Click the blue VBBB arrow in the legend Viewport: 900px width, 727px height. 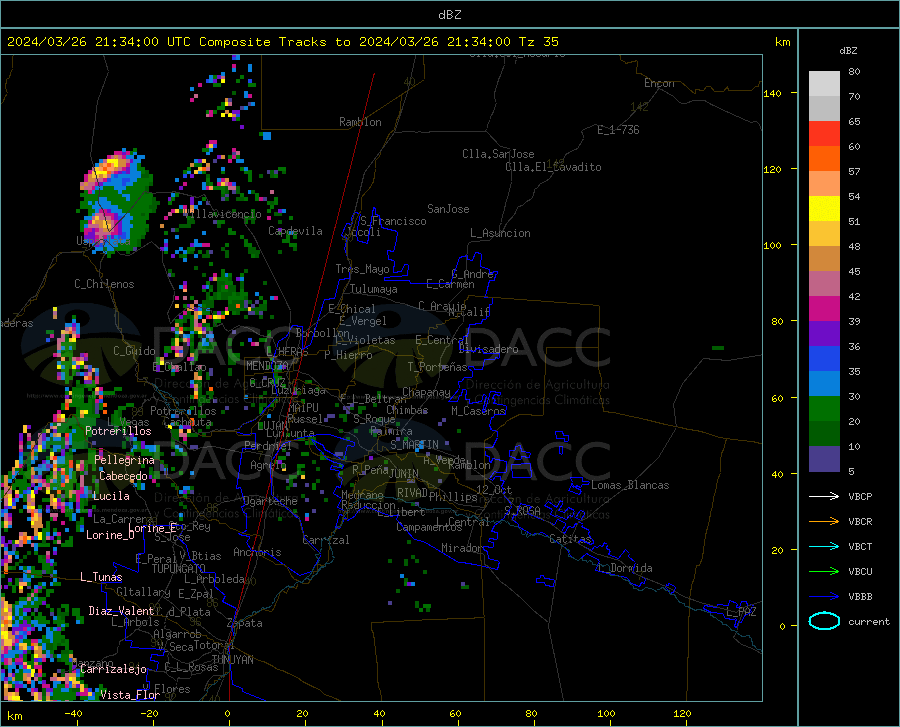824,596
